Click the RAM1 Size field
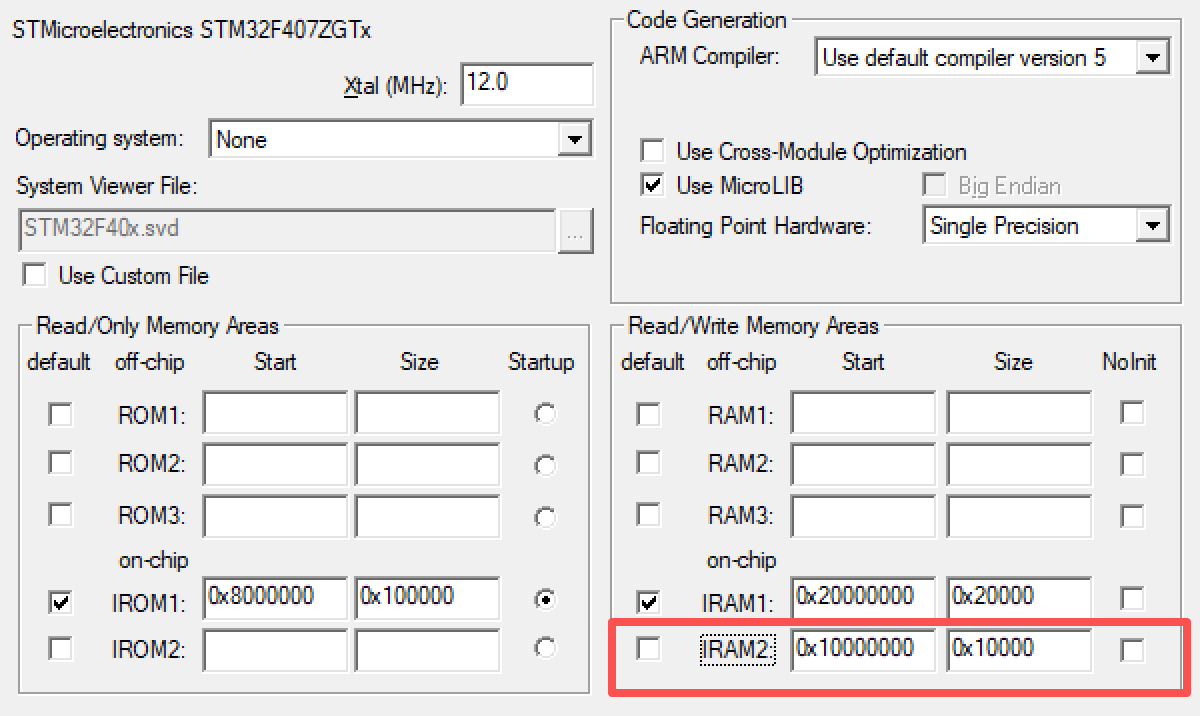This screenshot has width=1200, height=716. point(1019,413)
